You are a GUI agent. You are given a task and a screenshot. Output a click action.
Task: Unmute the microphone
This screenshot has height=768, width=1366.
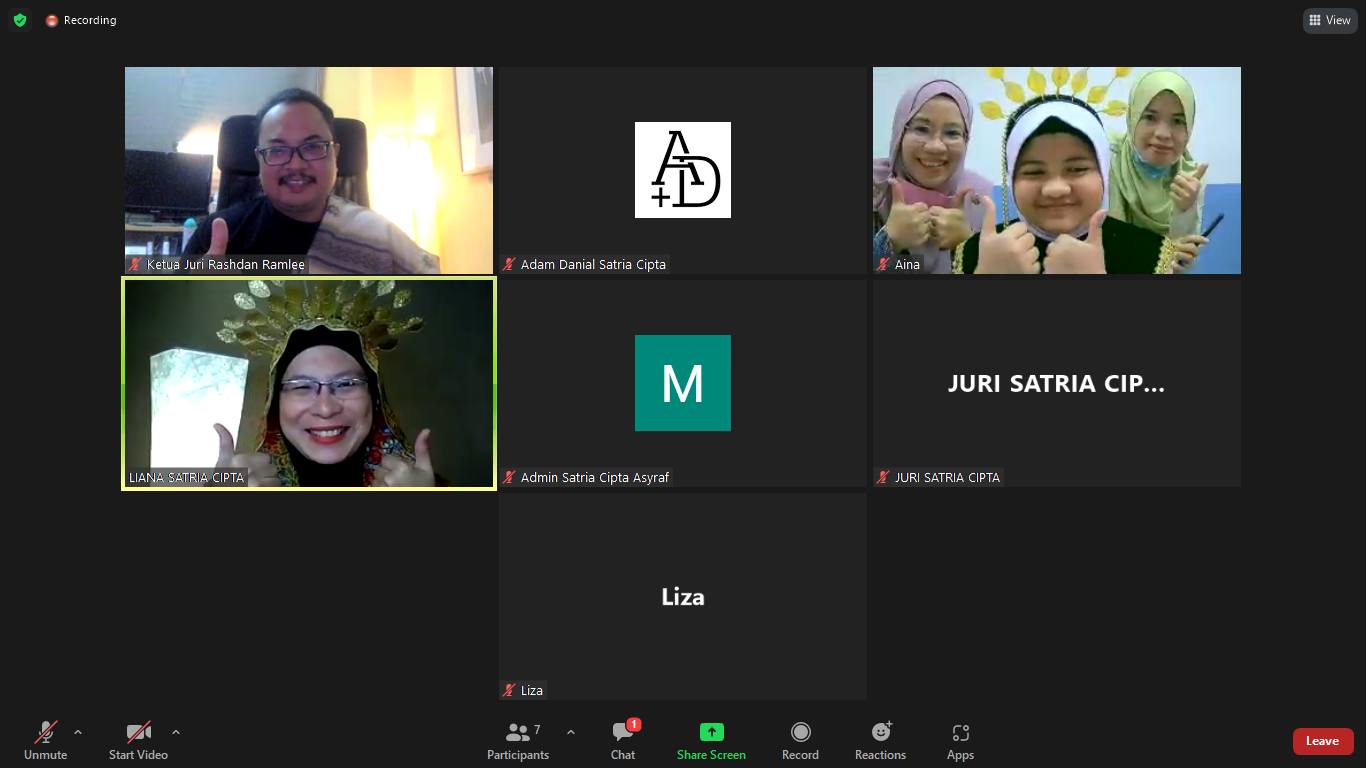click(45, 740)
